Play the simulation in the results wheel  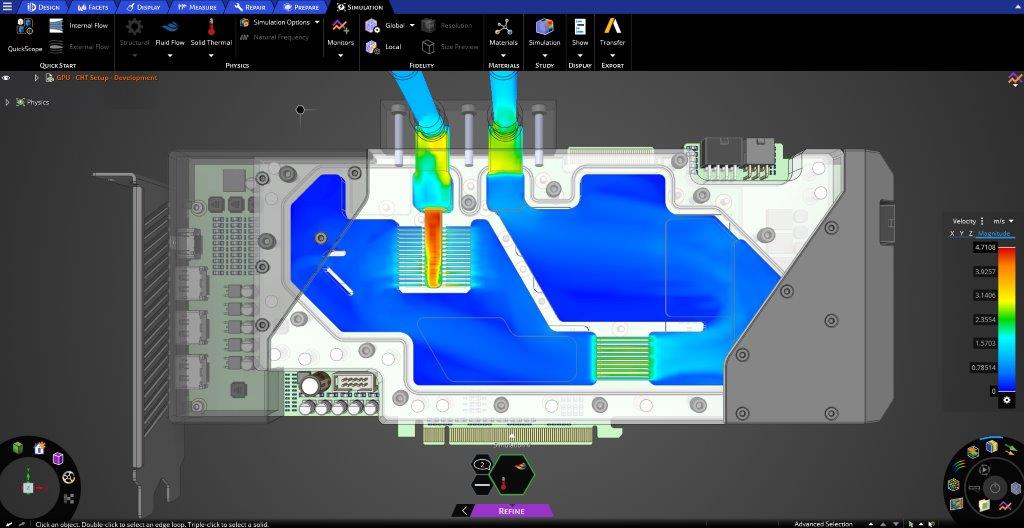pos(984,469)
